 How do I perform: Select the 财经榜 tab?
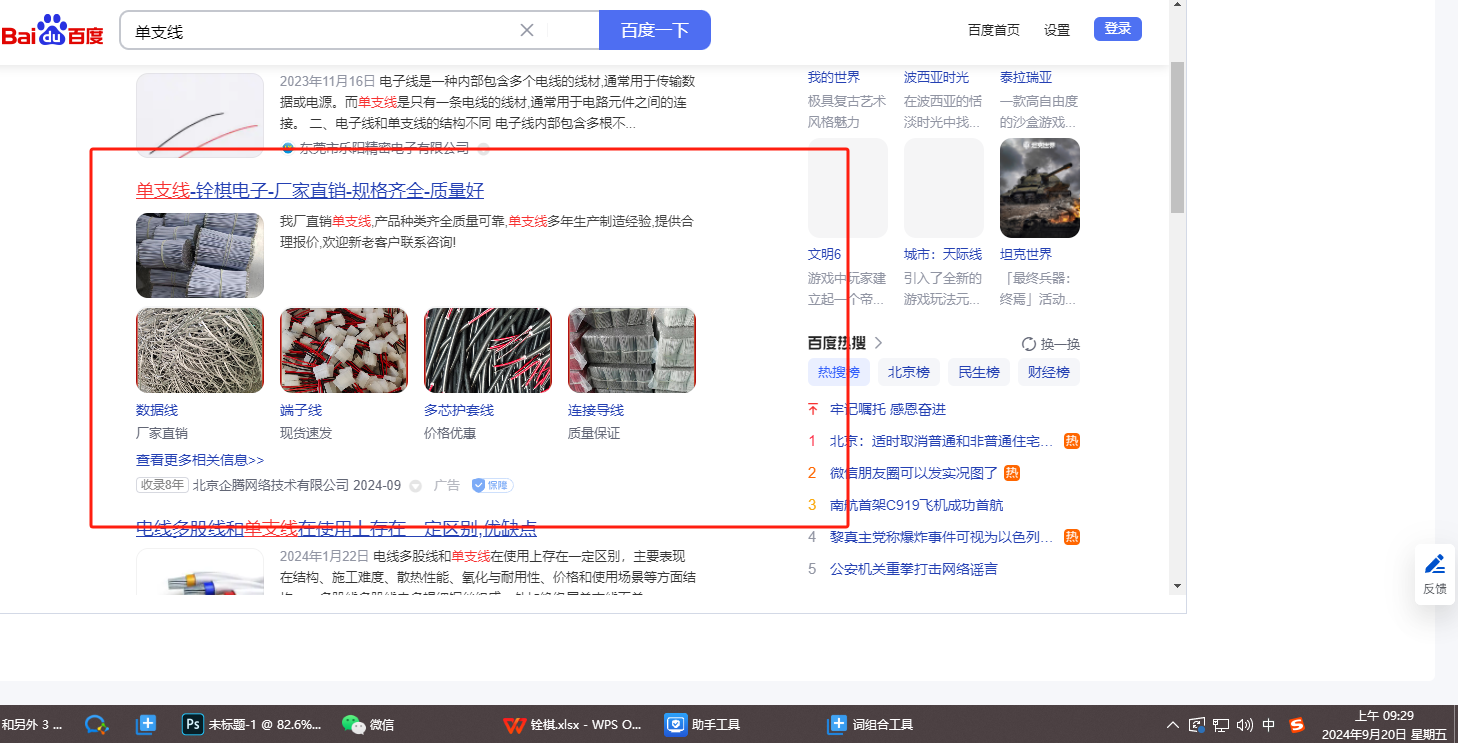[1049, 372]
